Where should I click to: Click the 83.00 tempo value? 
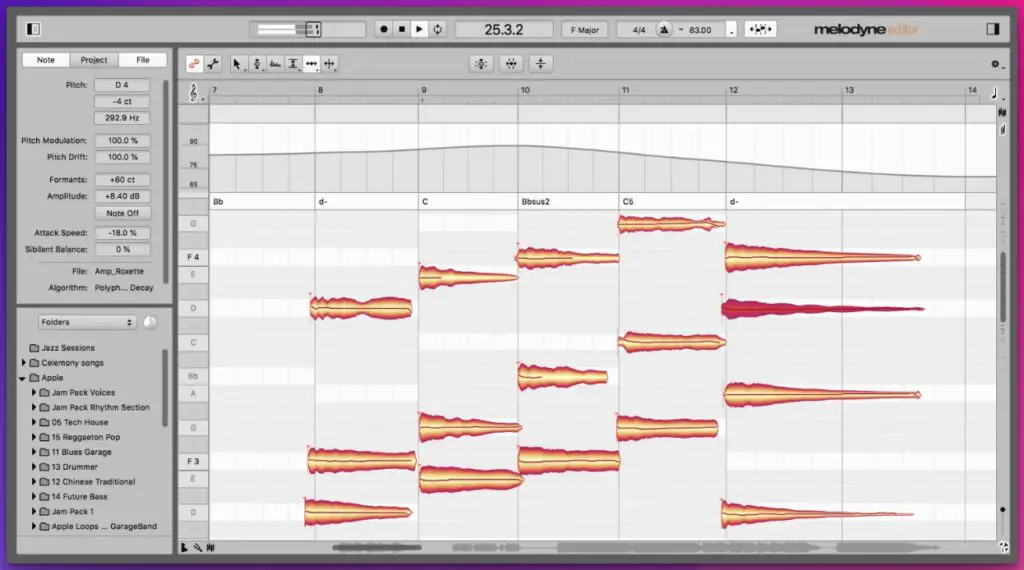700,30
